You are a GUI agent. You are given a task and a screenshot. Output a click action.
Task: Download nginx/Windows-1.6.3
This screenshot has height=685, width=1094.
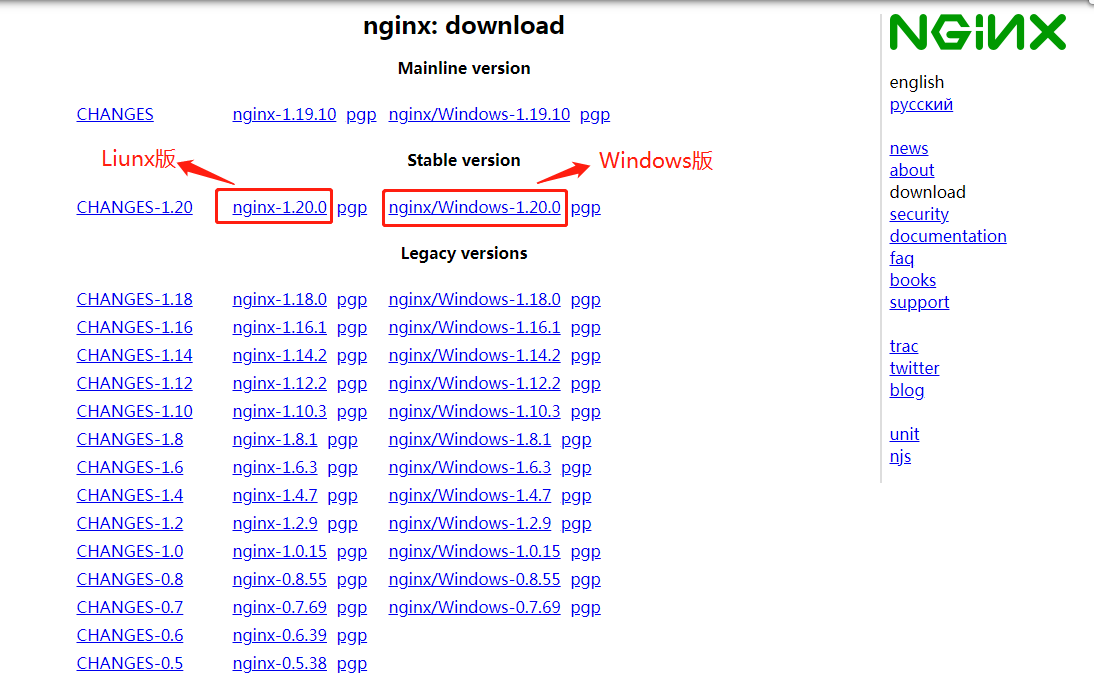click(470, 467)
